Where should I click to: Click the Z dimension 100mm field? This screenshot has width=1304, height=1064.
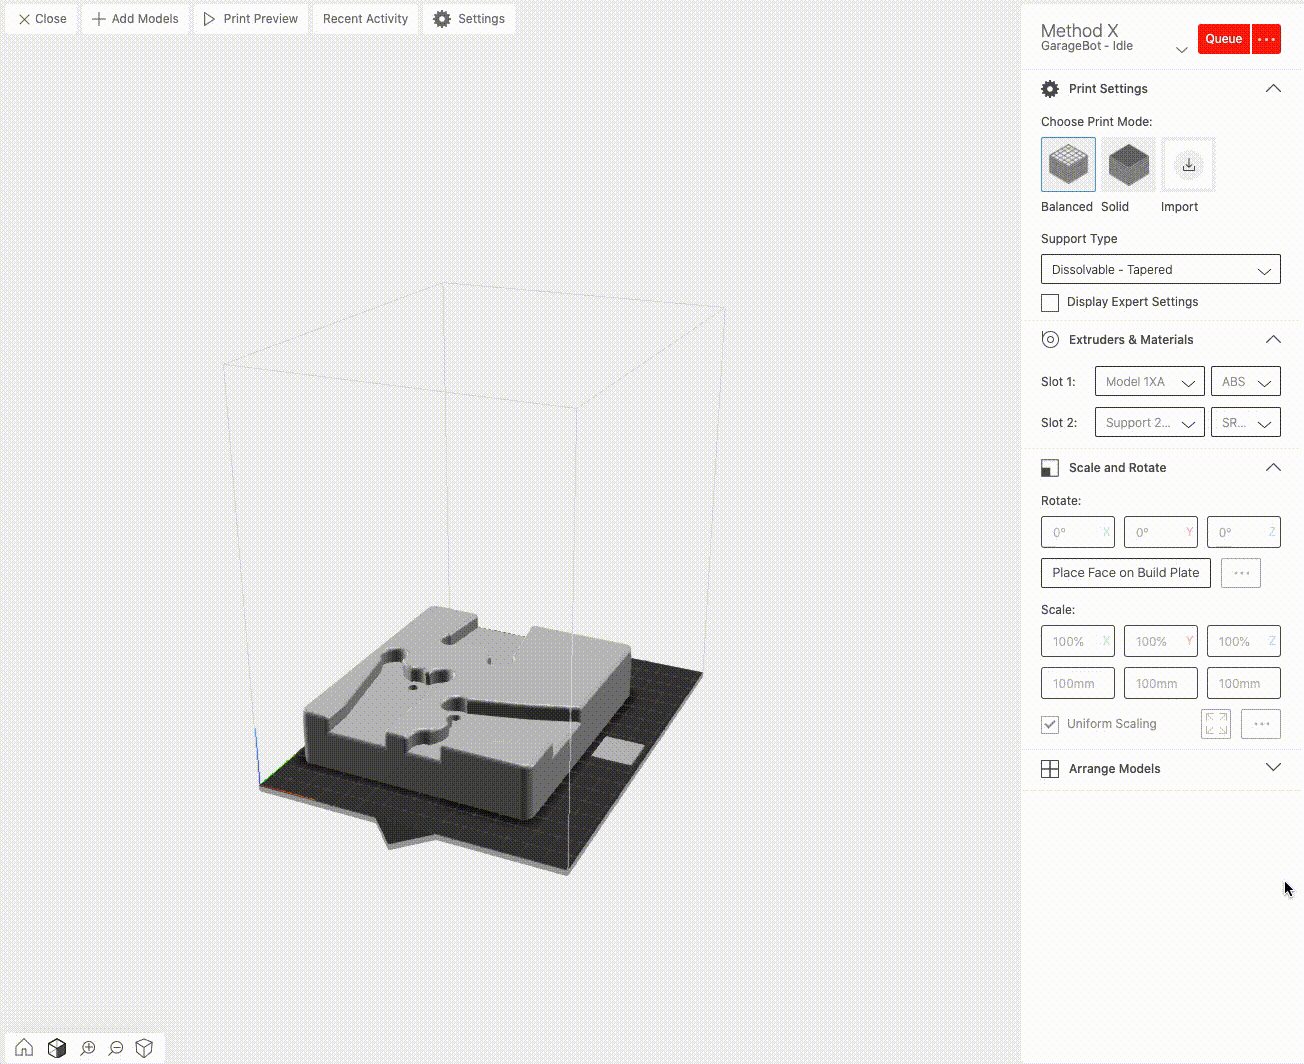[x=1244, y=683]
